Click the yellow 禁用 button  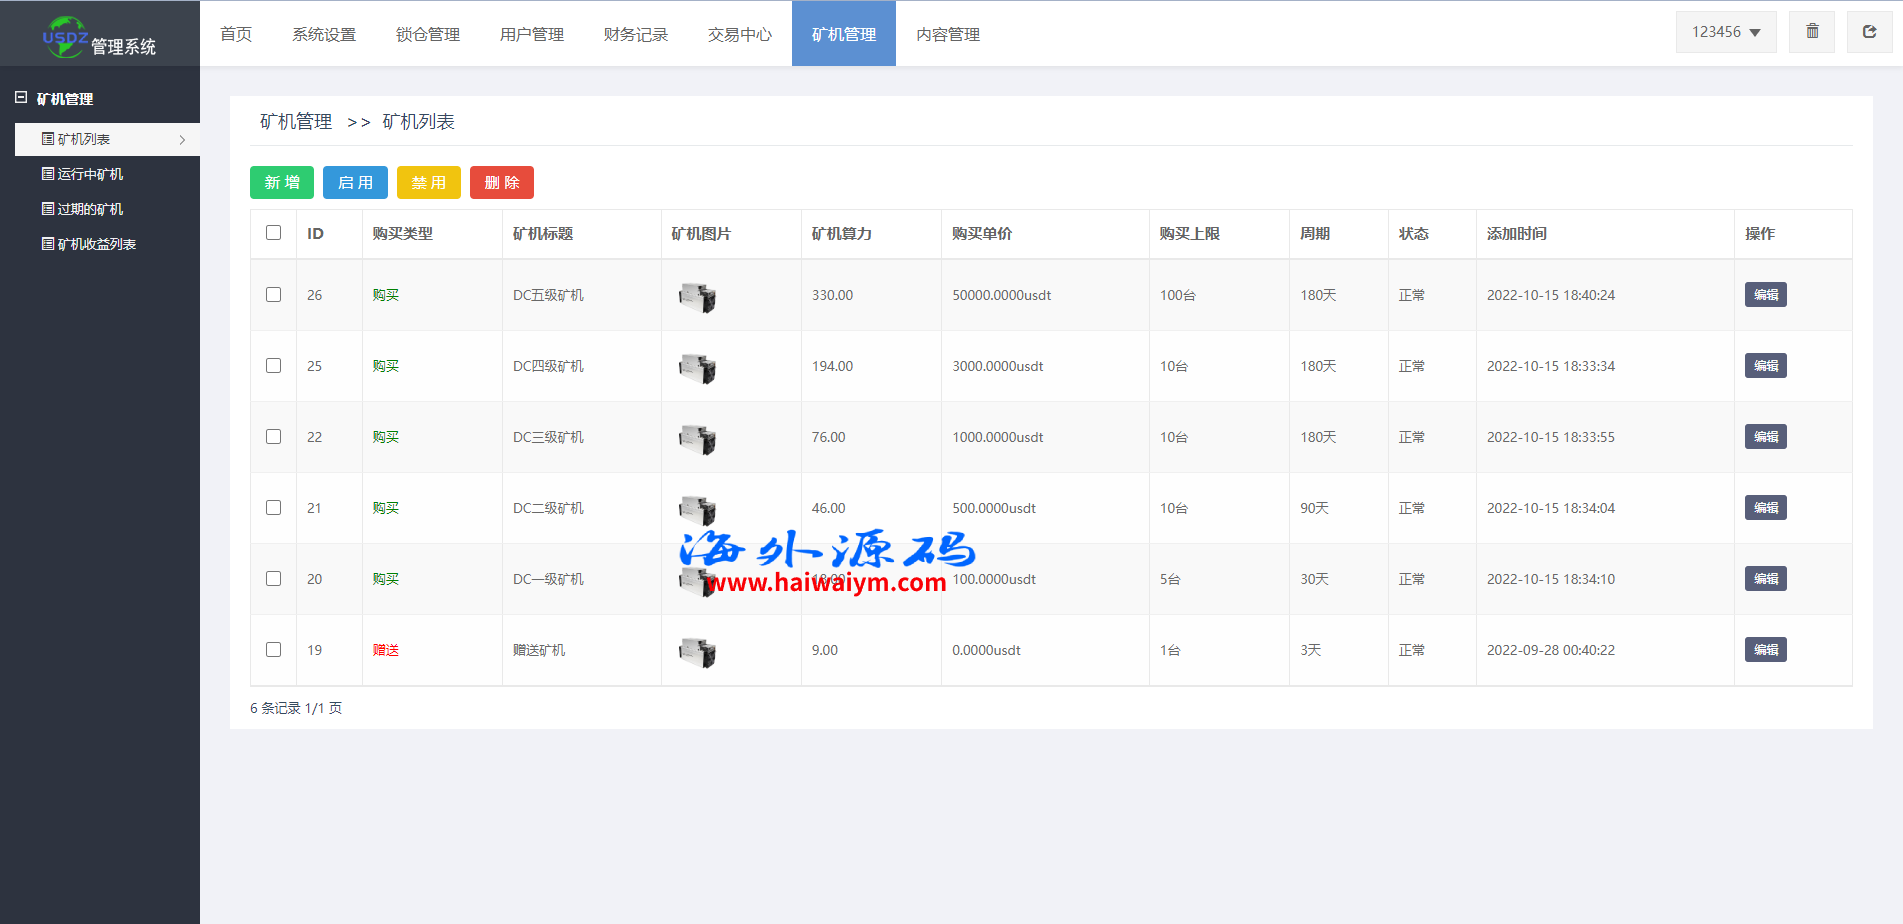[428, 183]
